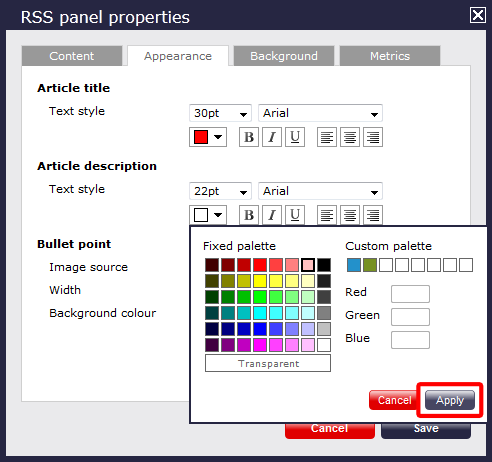The width and height of the screenshot is (492, 462).
Task: Right-align the Article description text
Action: [373, 215]
